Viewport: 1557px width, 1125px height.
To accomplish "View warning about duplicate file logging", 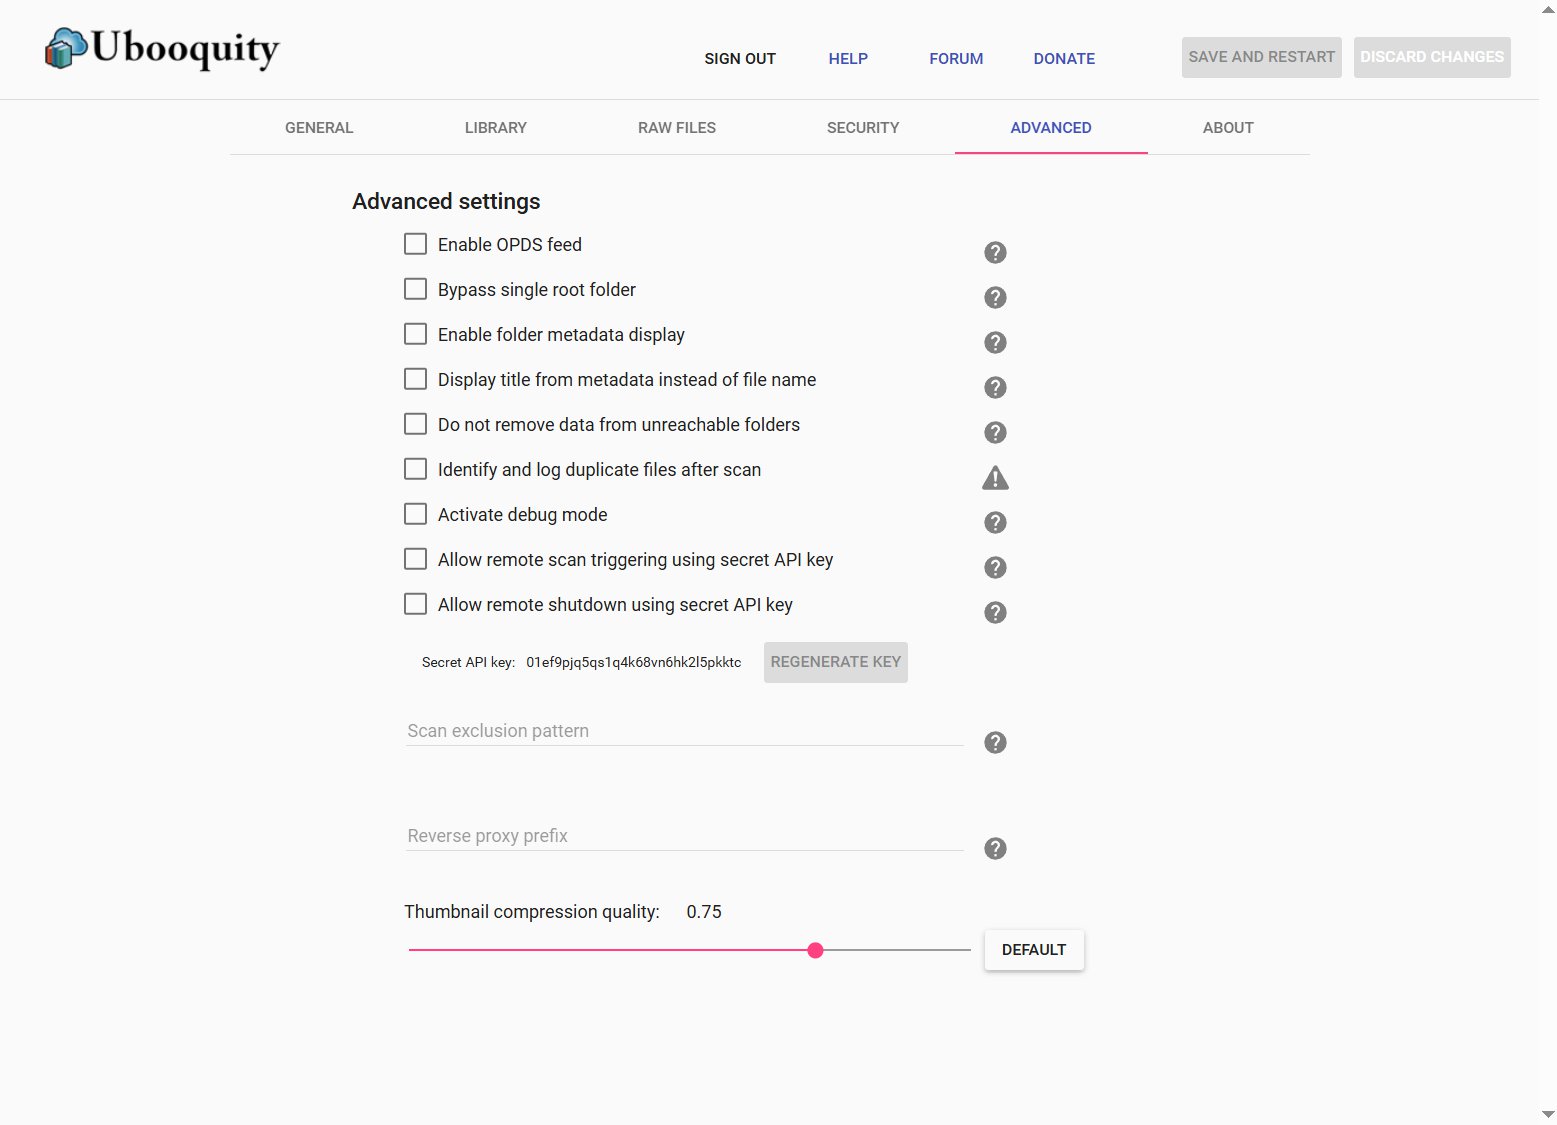I will [994, 477].
